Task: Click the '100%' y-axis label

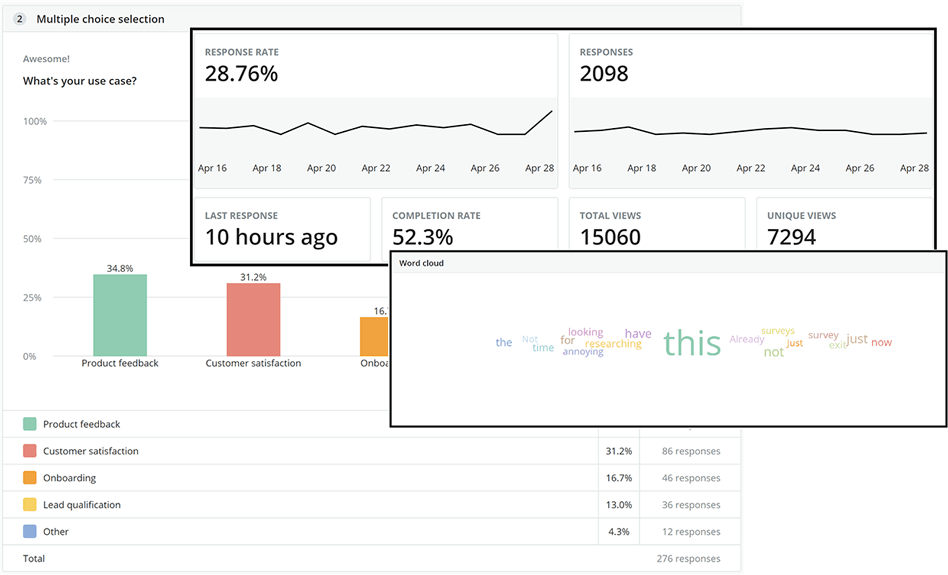Action: pyautogui.click(x=35, y=121)
